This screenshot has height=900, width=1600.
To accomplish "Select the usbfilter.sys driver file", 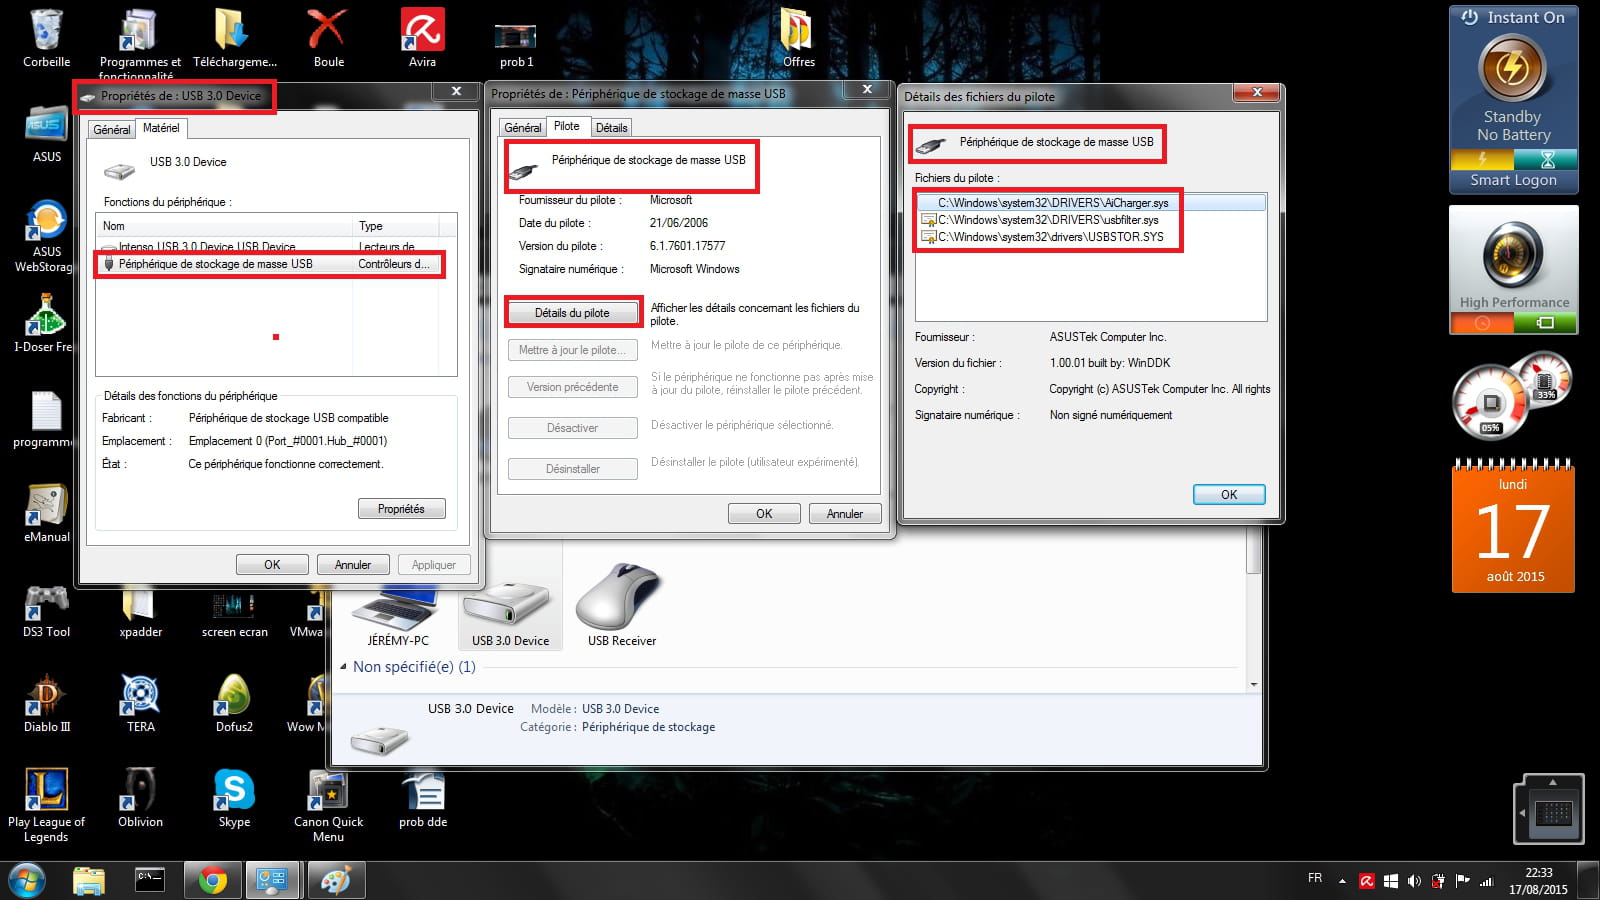I will pyautogui.click(x=1040, y=220).
